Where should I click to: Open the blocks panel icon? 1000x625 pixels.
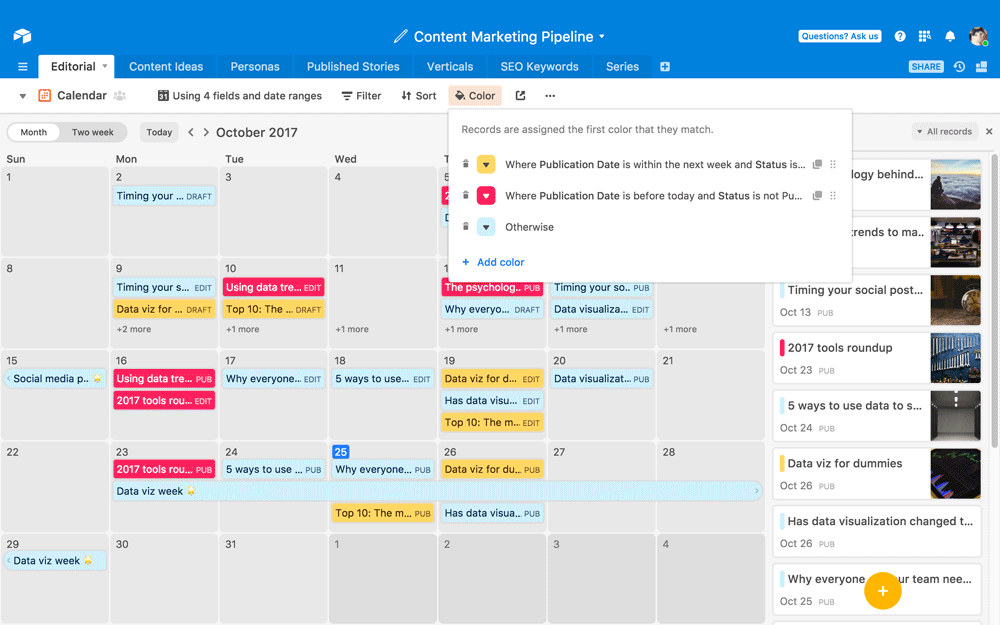tap(982, 66)
